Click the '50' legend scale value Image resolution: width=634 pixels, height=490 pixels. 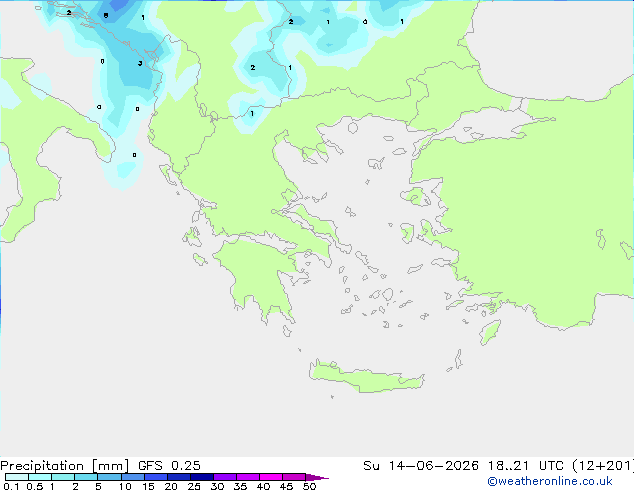click(x=309, y=486)
